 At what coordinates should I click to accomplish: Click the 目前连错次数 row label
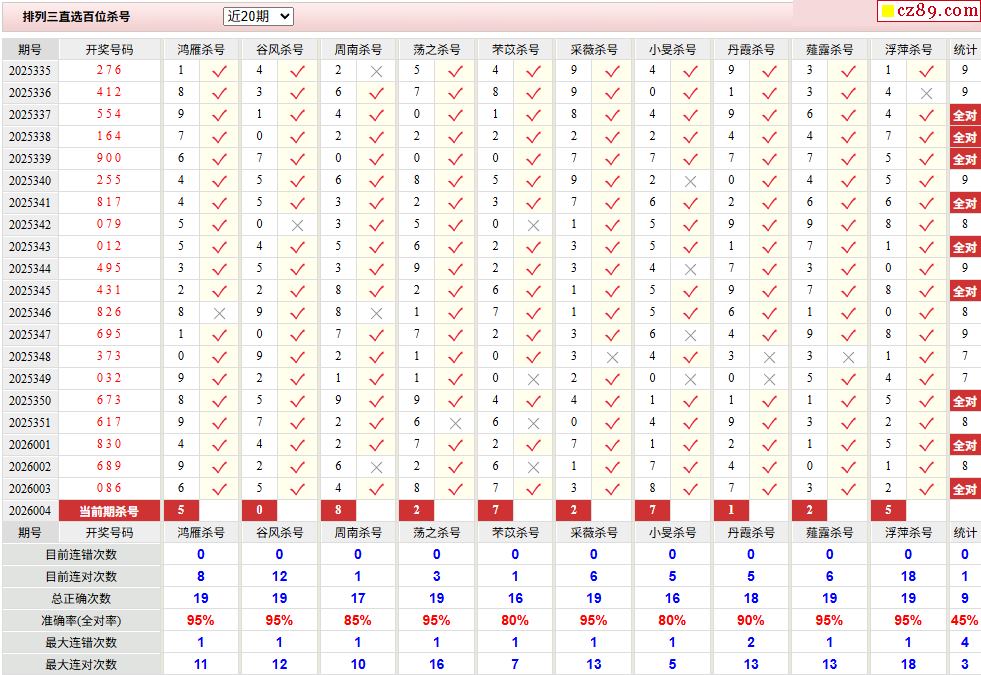pyautogui.click(x=81, y=555)
